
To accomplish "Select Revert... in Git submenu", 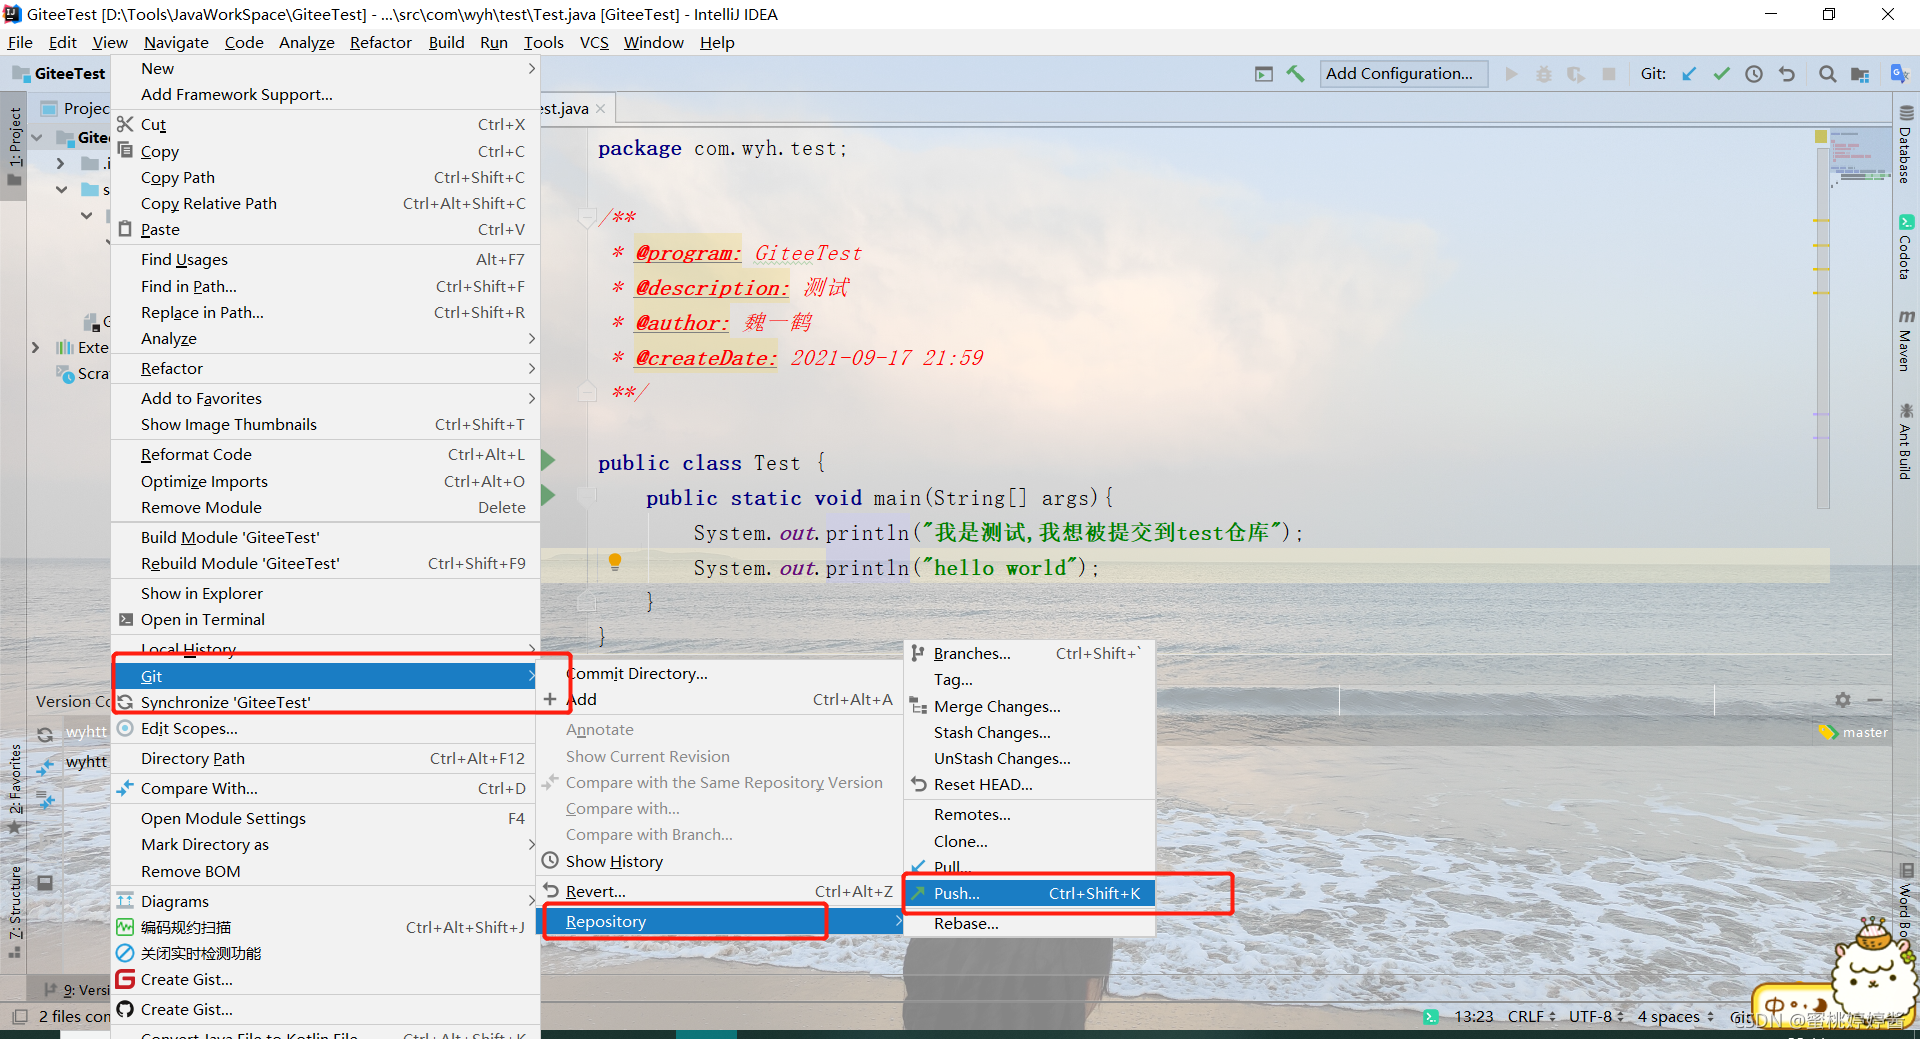I will pyautogui.click(x=721, y=891).
